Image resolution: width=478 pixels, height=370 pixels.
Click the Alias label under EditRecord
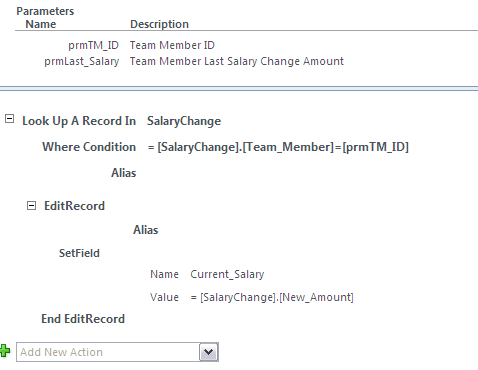(146, 230)
